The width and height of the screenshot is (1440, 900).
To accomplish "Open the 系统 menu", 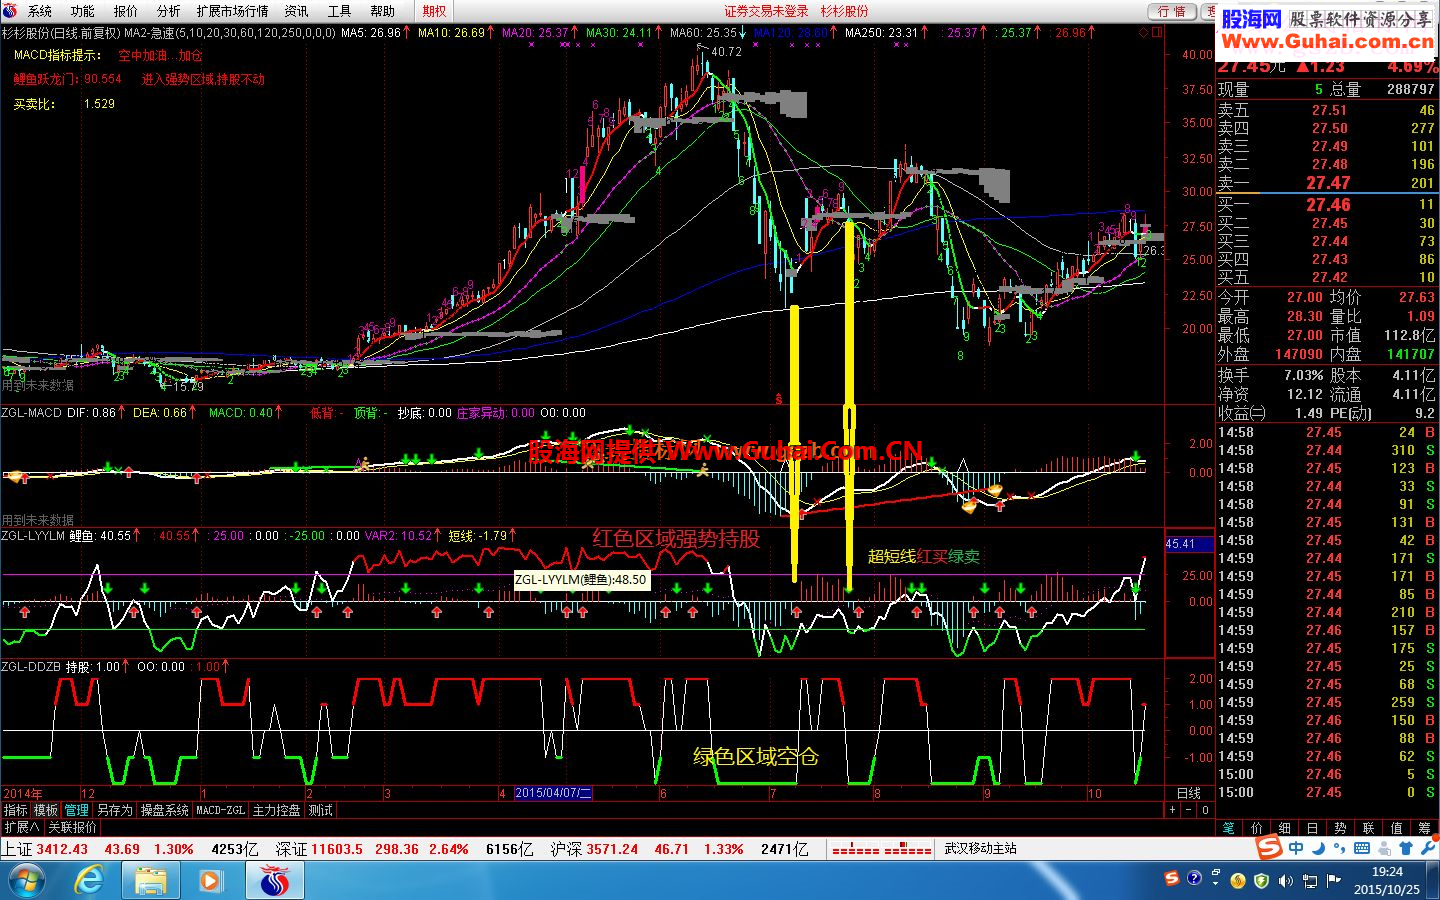I will (x=40, y=11).
